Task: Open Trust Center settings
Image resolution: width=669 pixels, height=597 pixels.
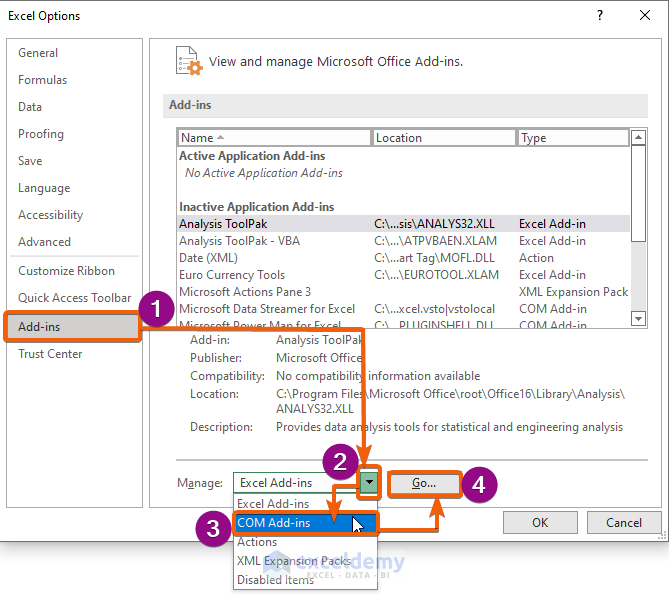Action: (x=50, y=354)
